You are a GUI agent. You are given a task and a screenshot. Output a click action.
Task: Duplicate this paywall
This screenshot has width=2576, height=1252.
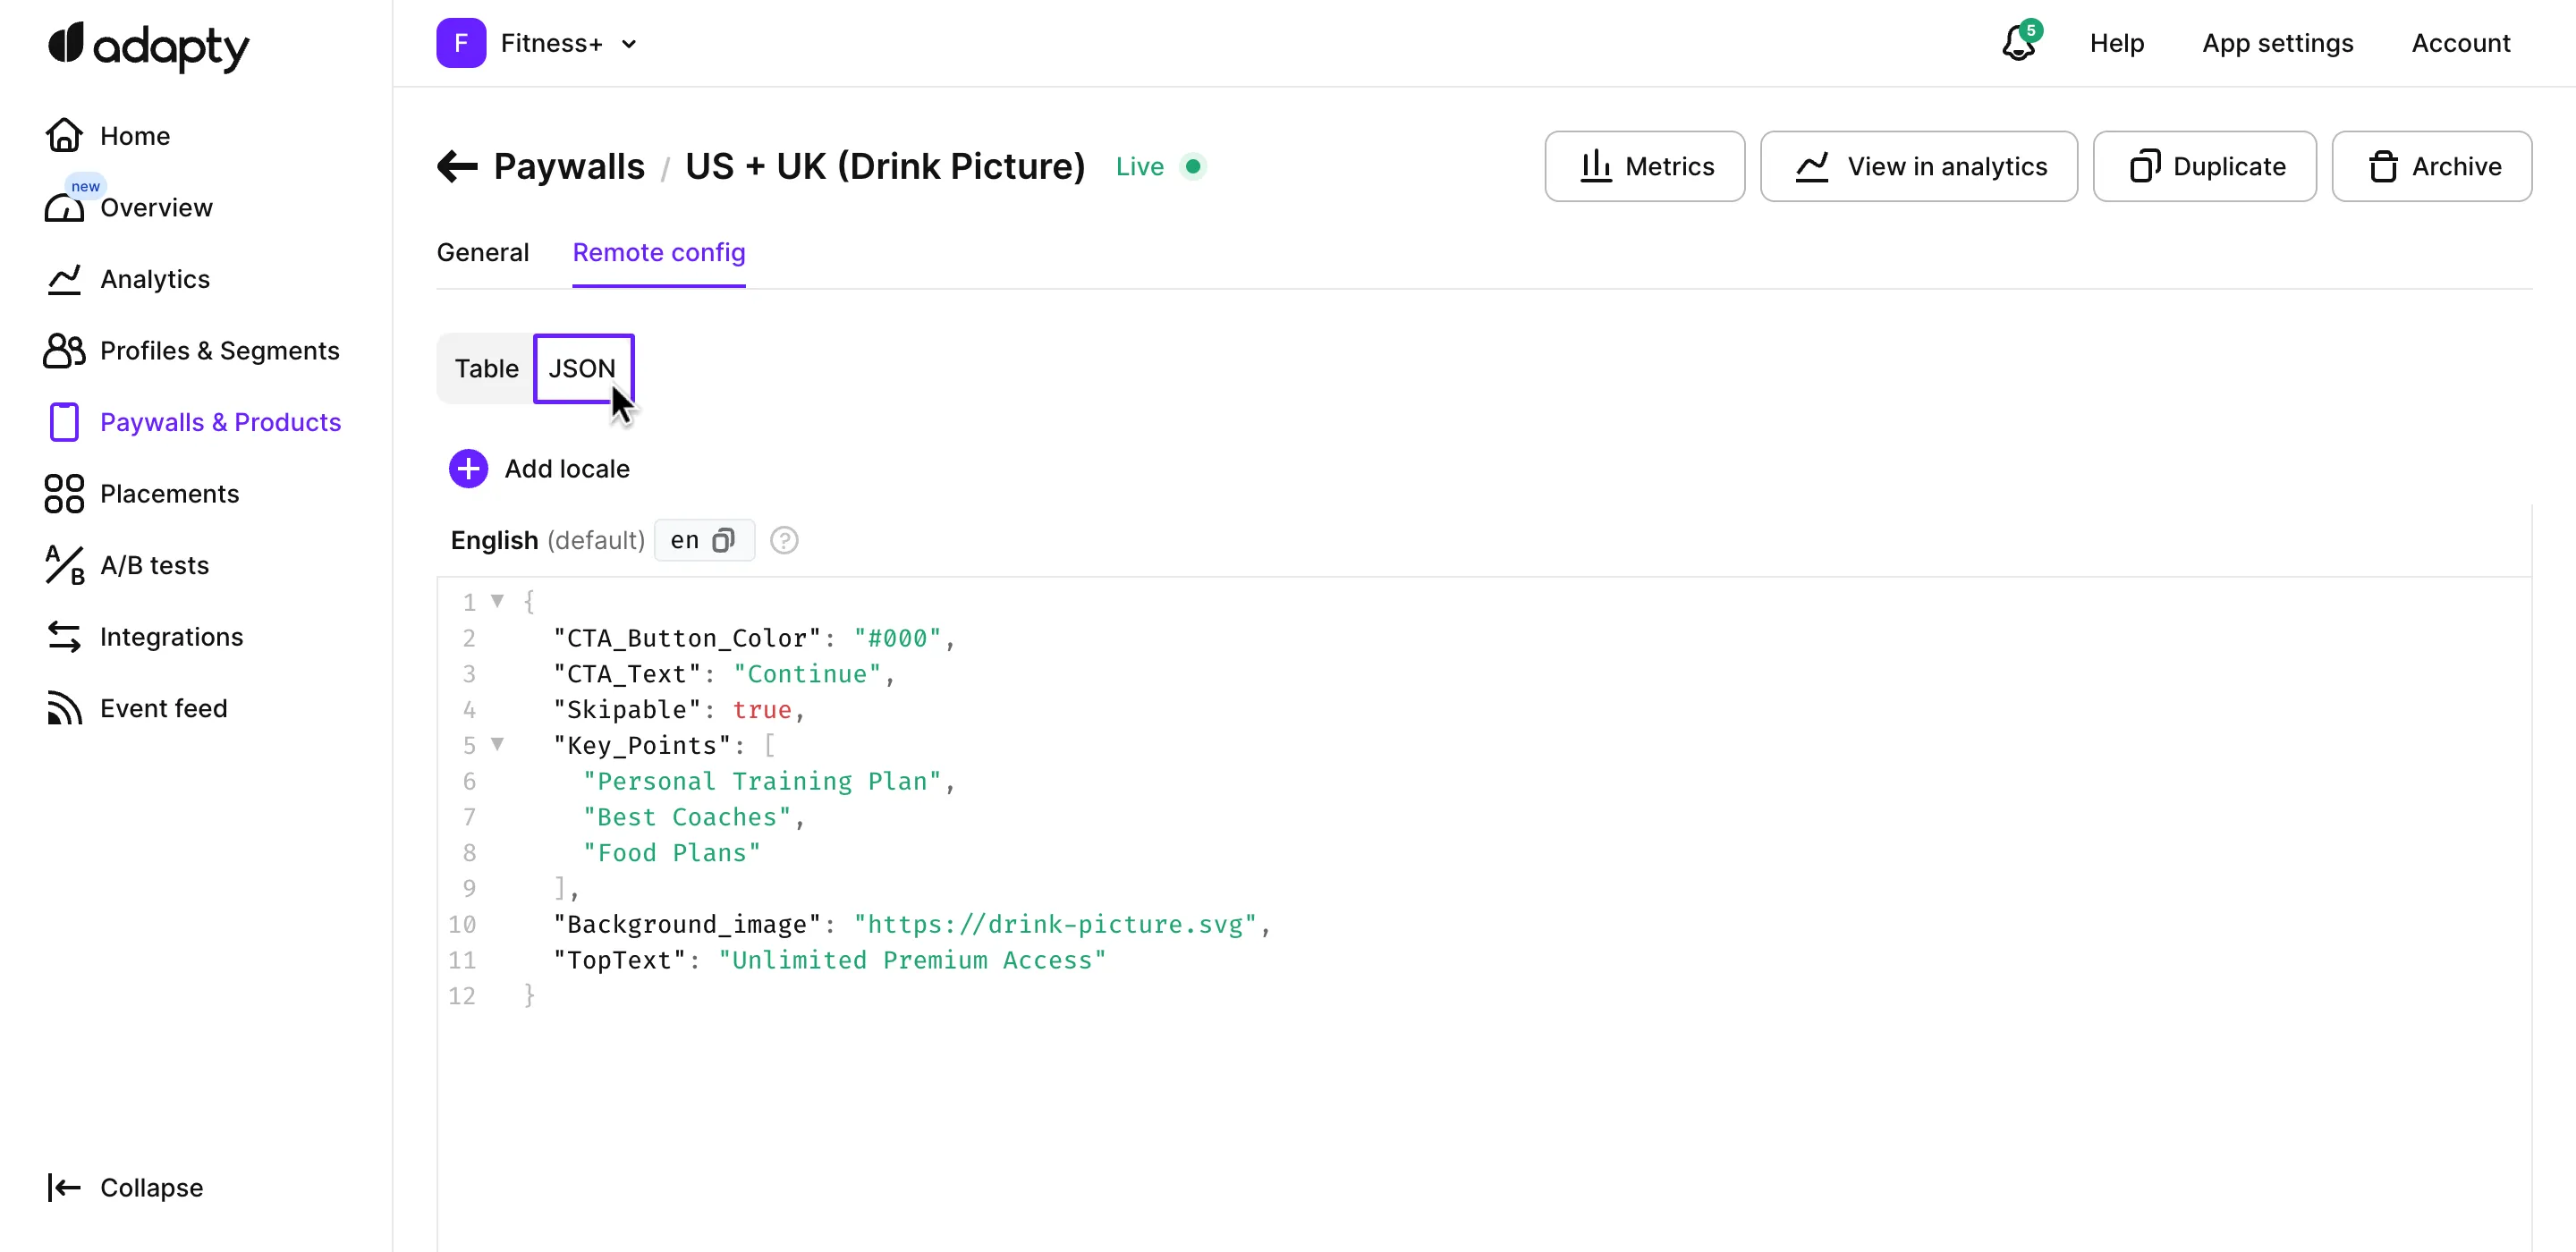2205,166
